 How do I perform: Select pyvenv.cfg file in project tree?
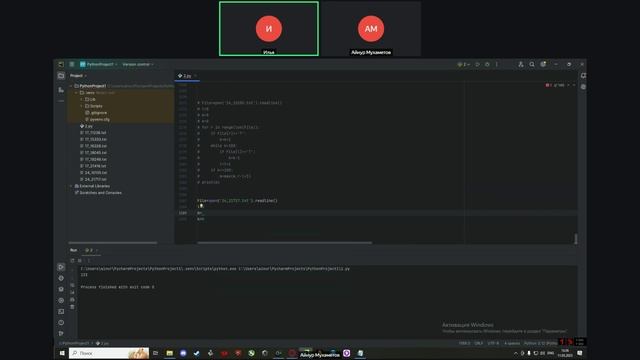[x=98, y=119]
